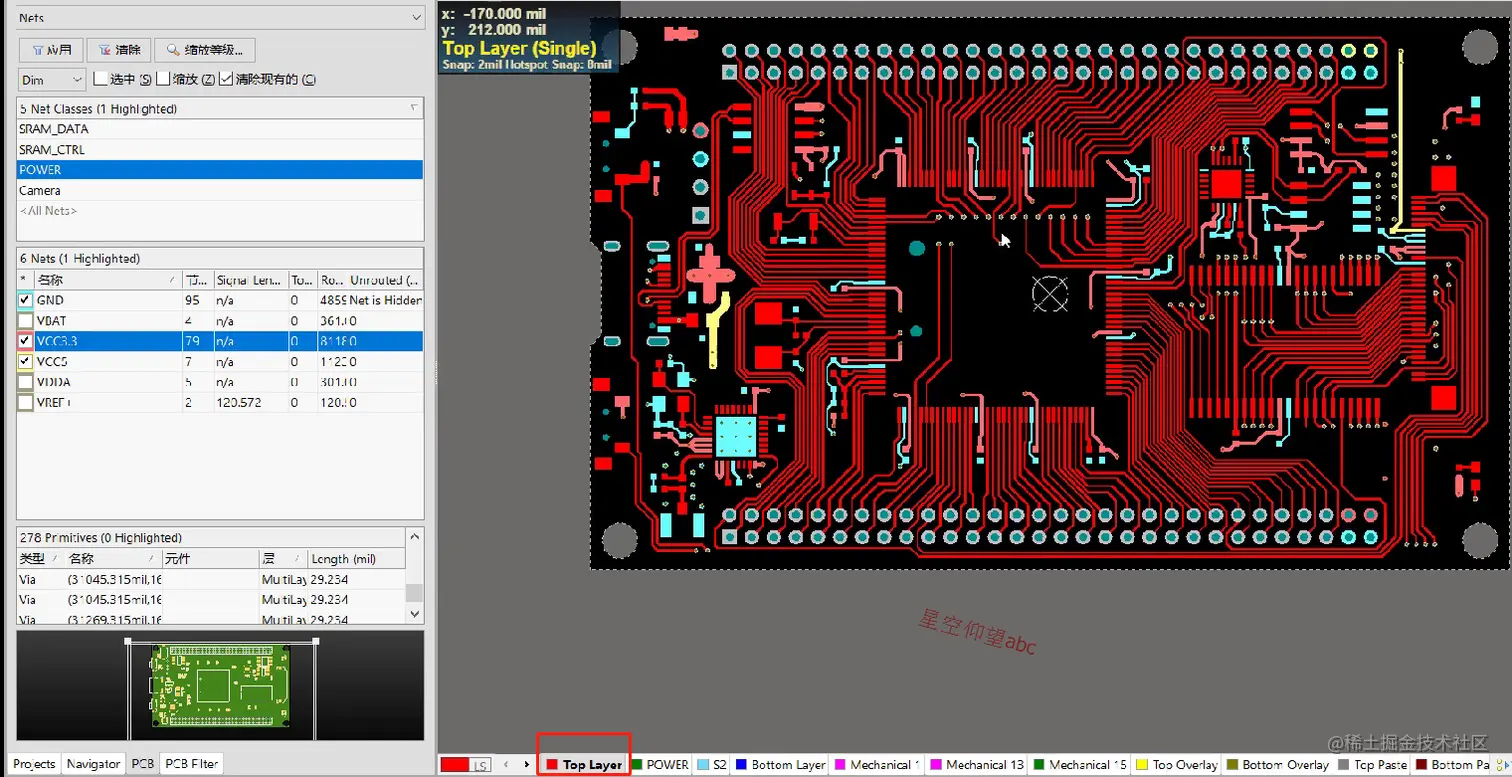Switch to the Projects panel tab

click(35, 764)
